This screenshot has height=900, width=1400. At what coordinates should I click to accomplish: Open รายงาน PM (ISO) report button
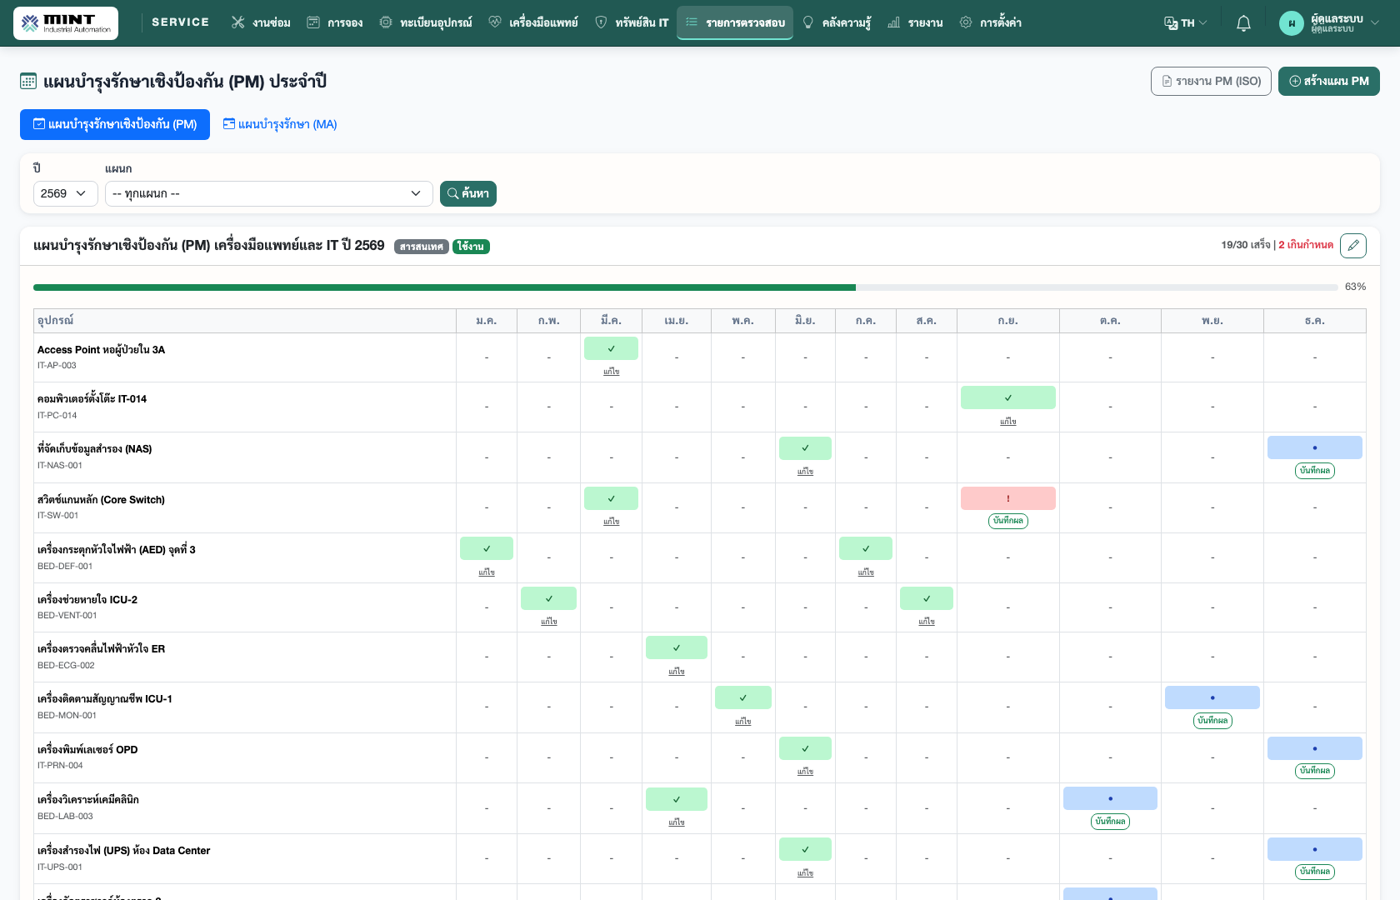coord(1211,81)
